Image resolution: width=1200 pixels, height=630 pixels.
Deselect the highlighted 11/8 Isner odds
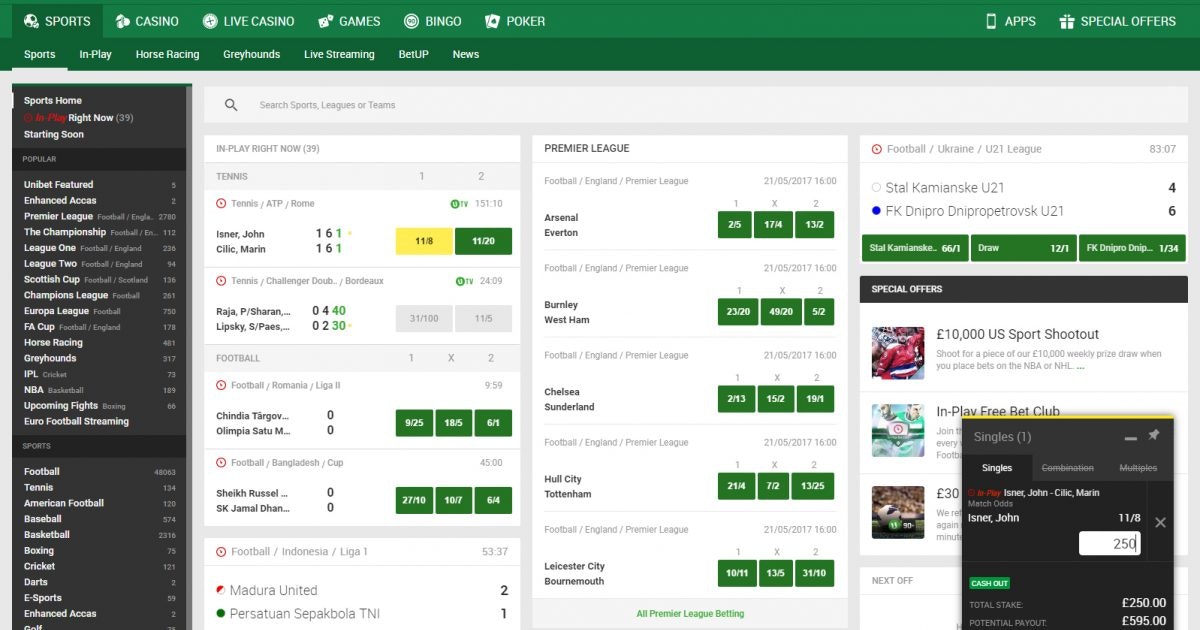(424, 241)
